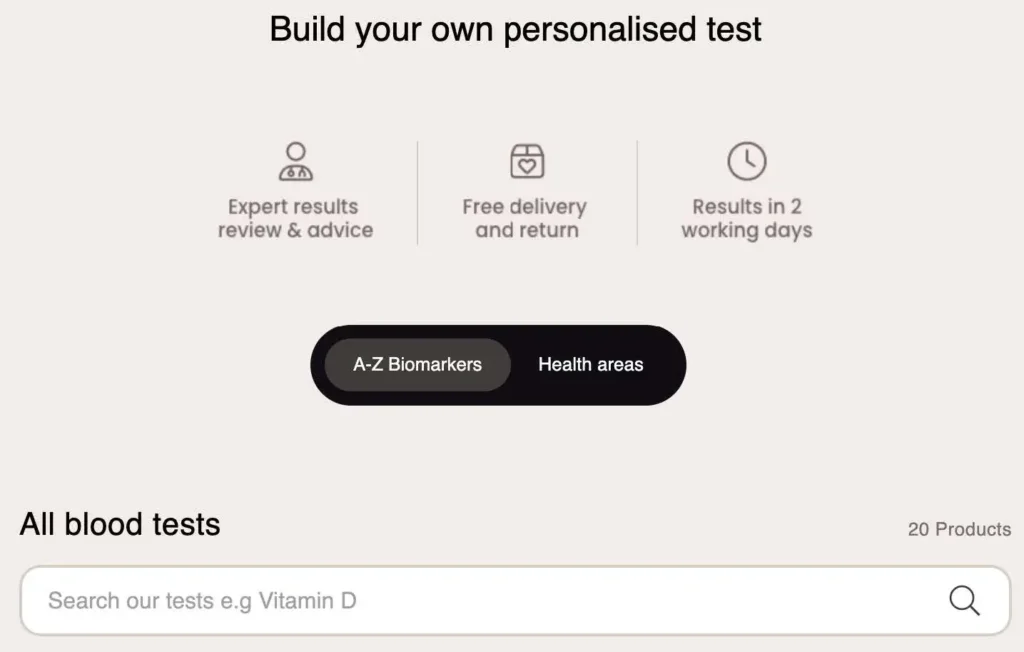The width and height of the screenshot is (1024, 652).
Task: Click the 'Expert results review & advice' text
Action: (295, 218)
